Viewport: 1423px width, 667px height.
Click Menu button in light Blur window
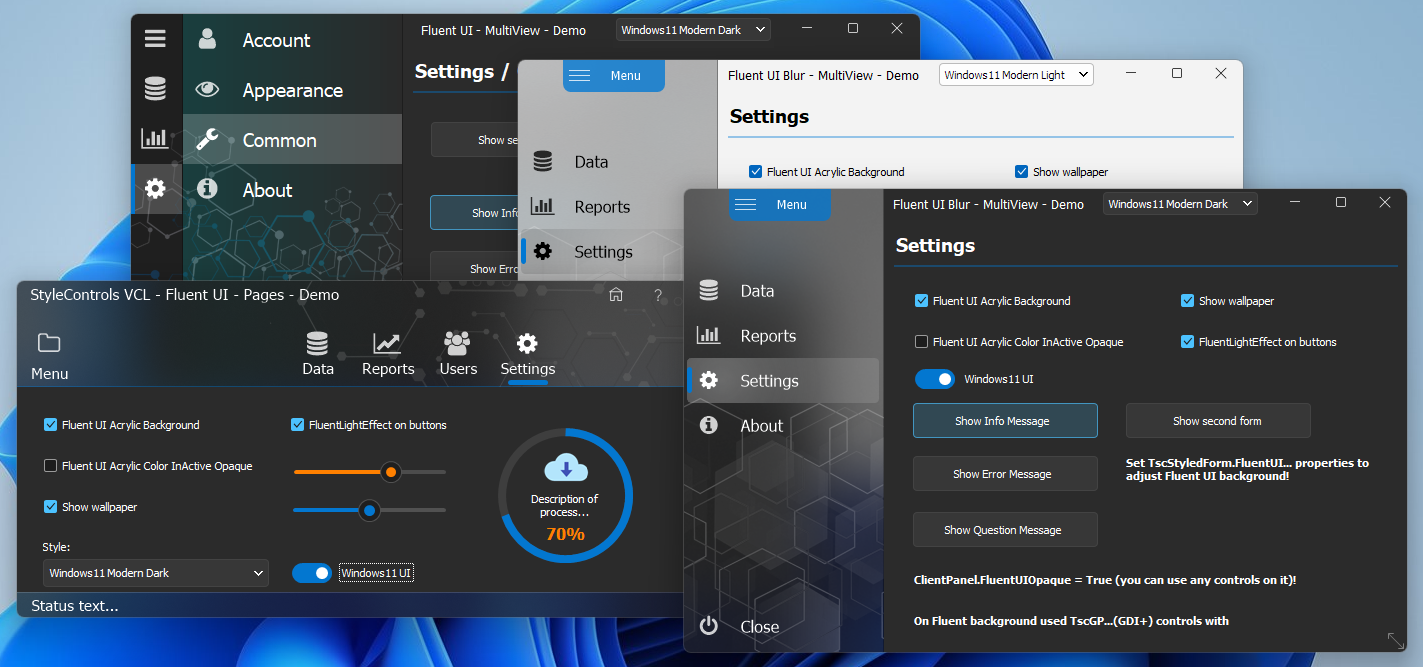click(614, 75)
